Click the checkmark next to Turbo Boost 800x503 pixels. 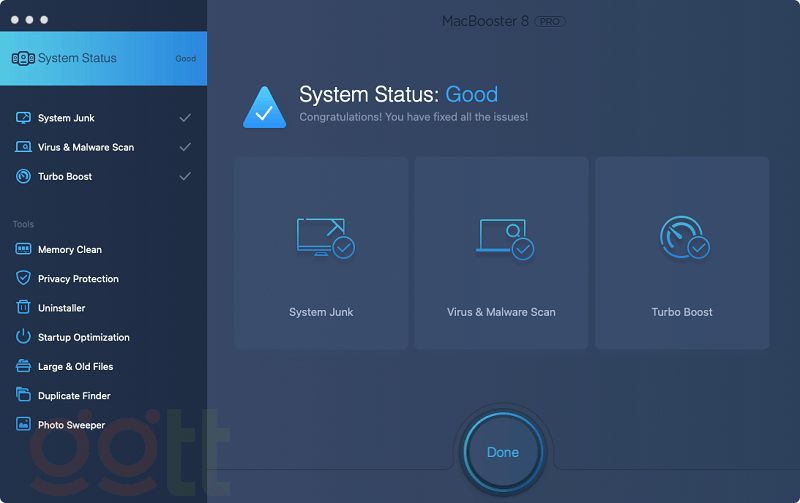(185, 176)
